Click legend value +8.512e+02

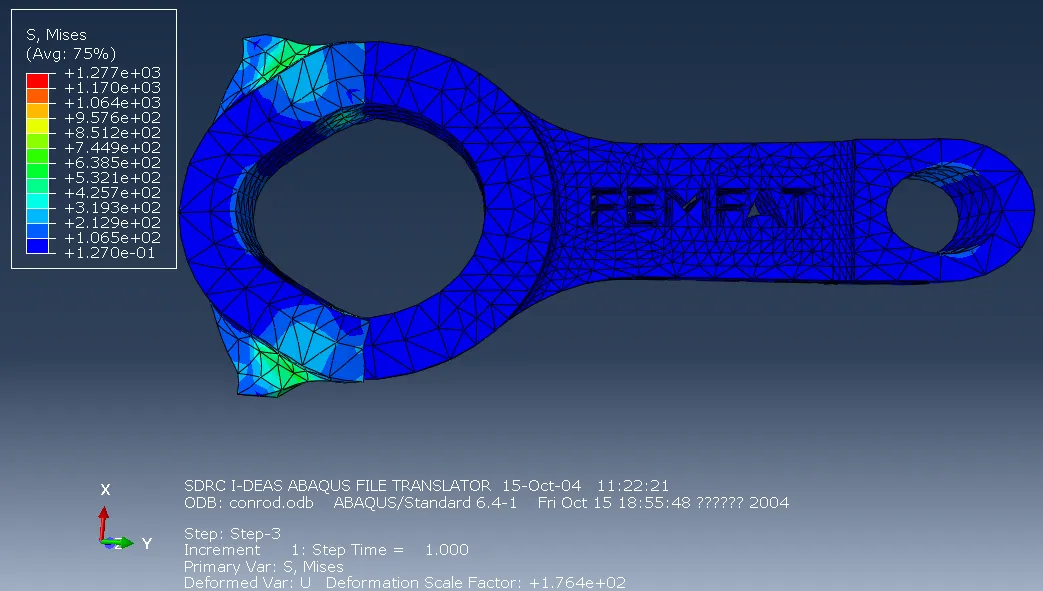(112, 132)
